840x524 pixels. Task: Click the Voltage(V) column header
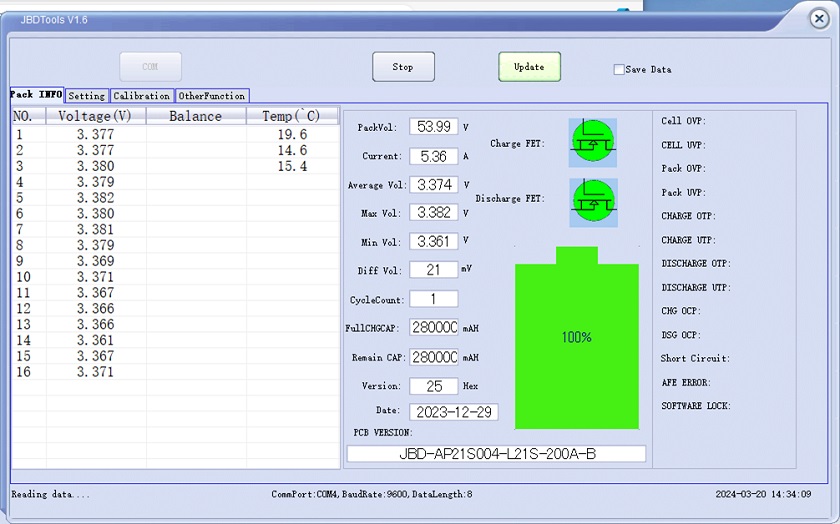click(96, 116)
